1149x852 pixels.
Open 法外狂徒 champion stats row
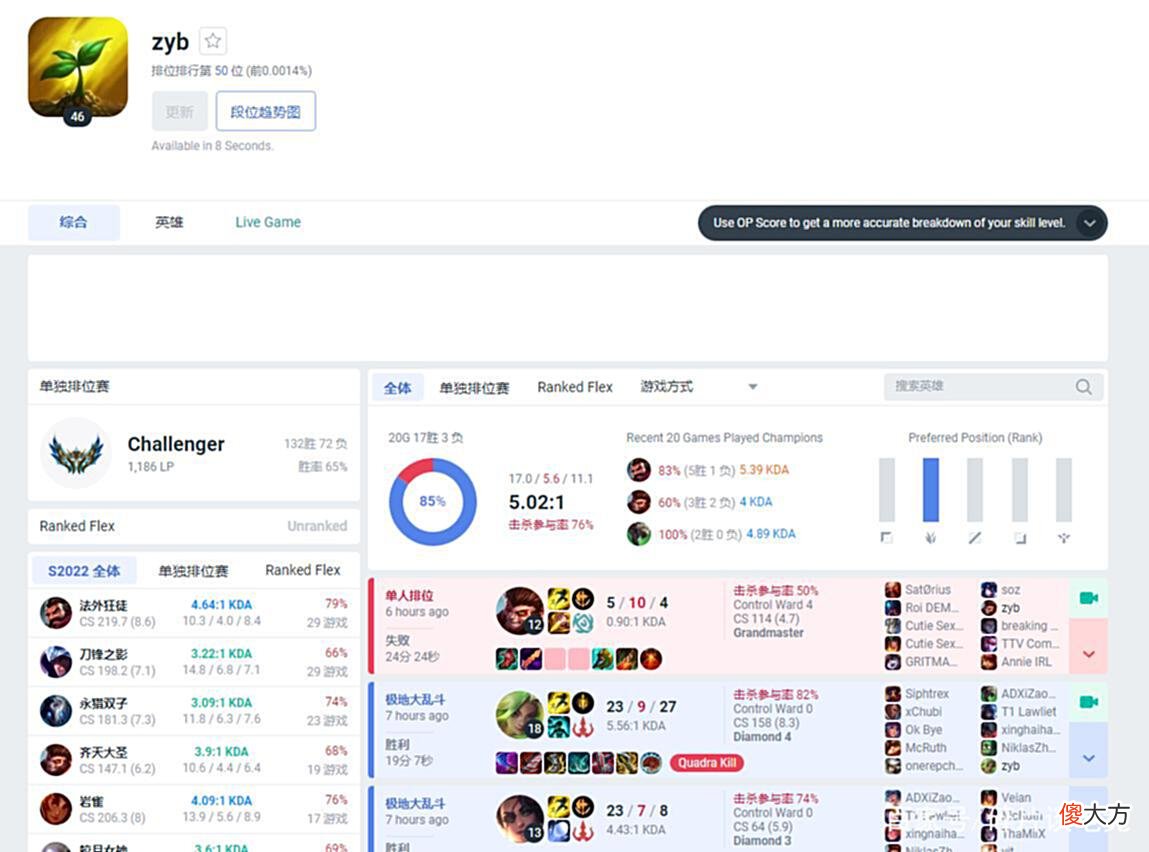pyautogui.click(x=193, y=612)
